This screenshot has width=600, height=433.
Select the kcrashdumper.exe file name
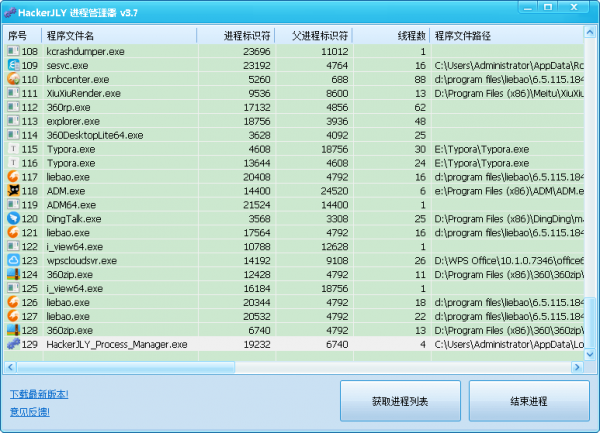pos(85,51)
